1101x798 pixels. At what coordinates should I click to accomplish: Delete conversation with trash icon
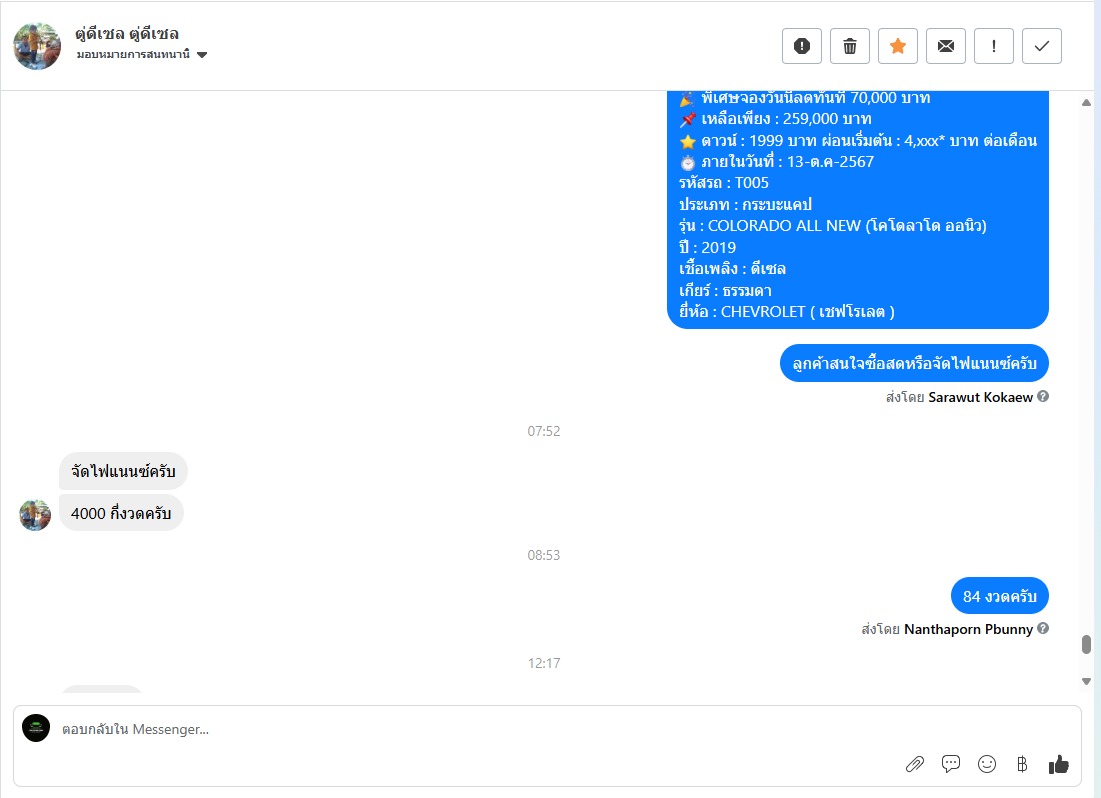850,46
